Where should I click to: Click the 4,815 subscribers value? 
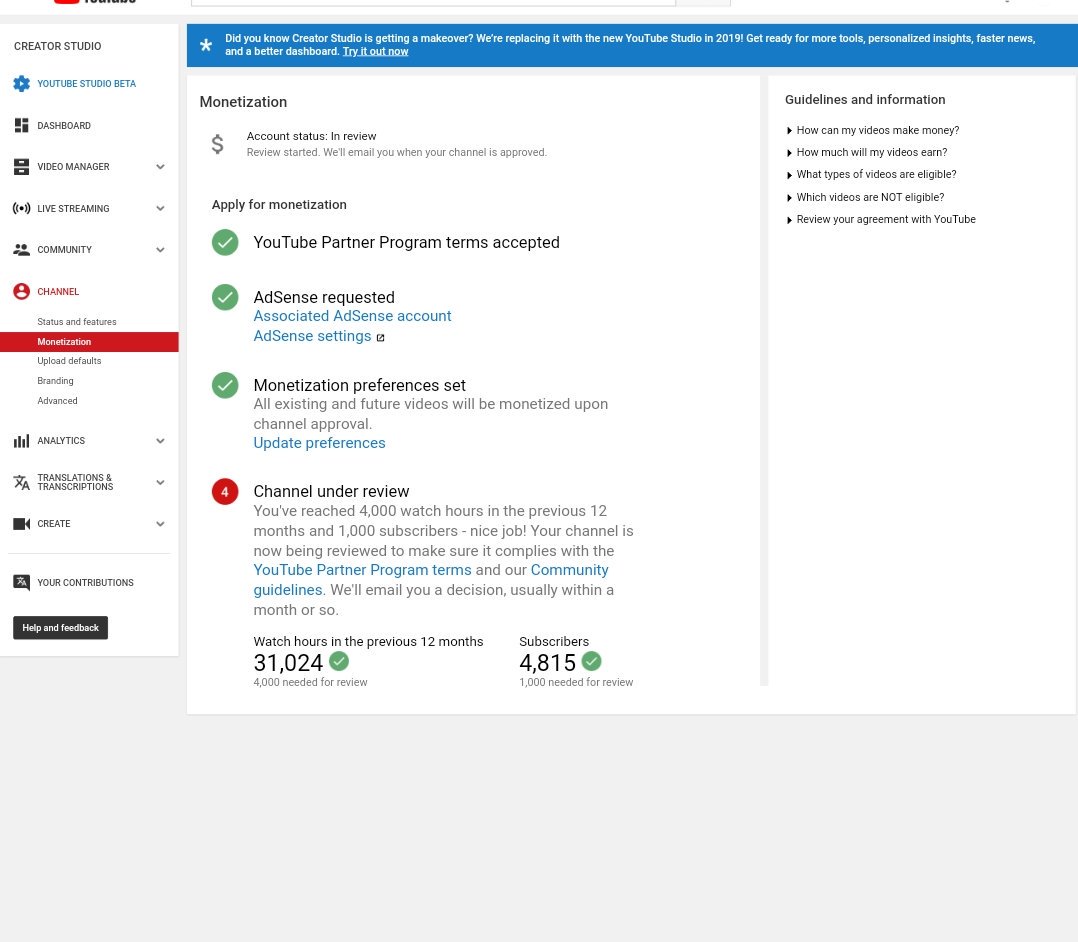coord(547,663)
